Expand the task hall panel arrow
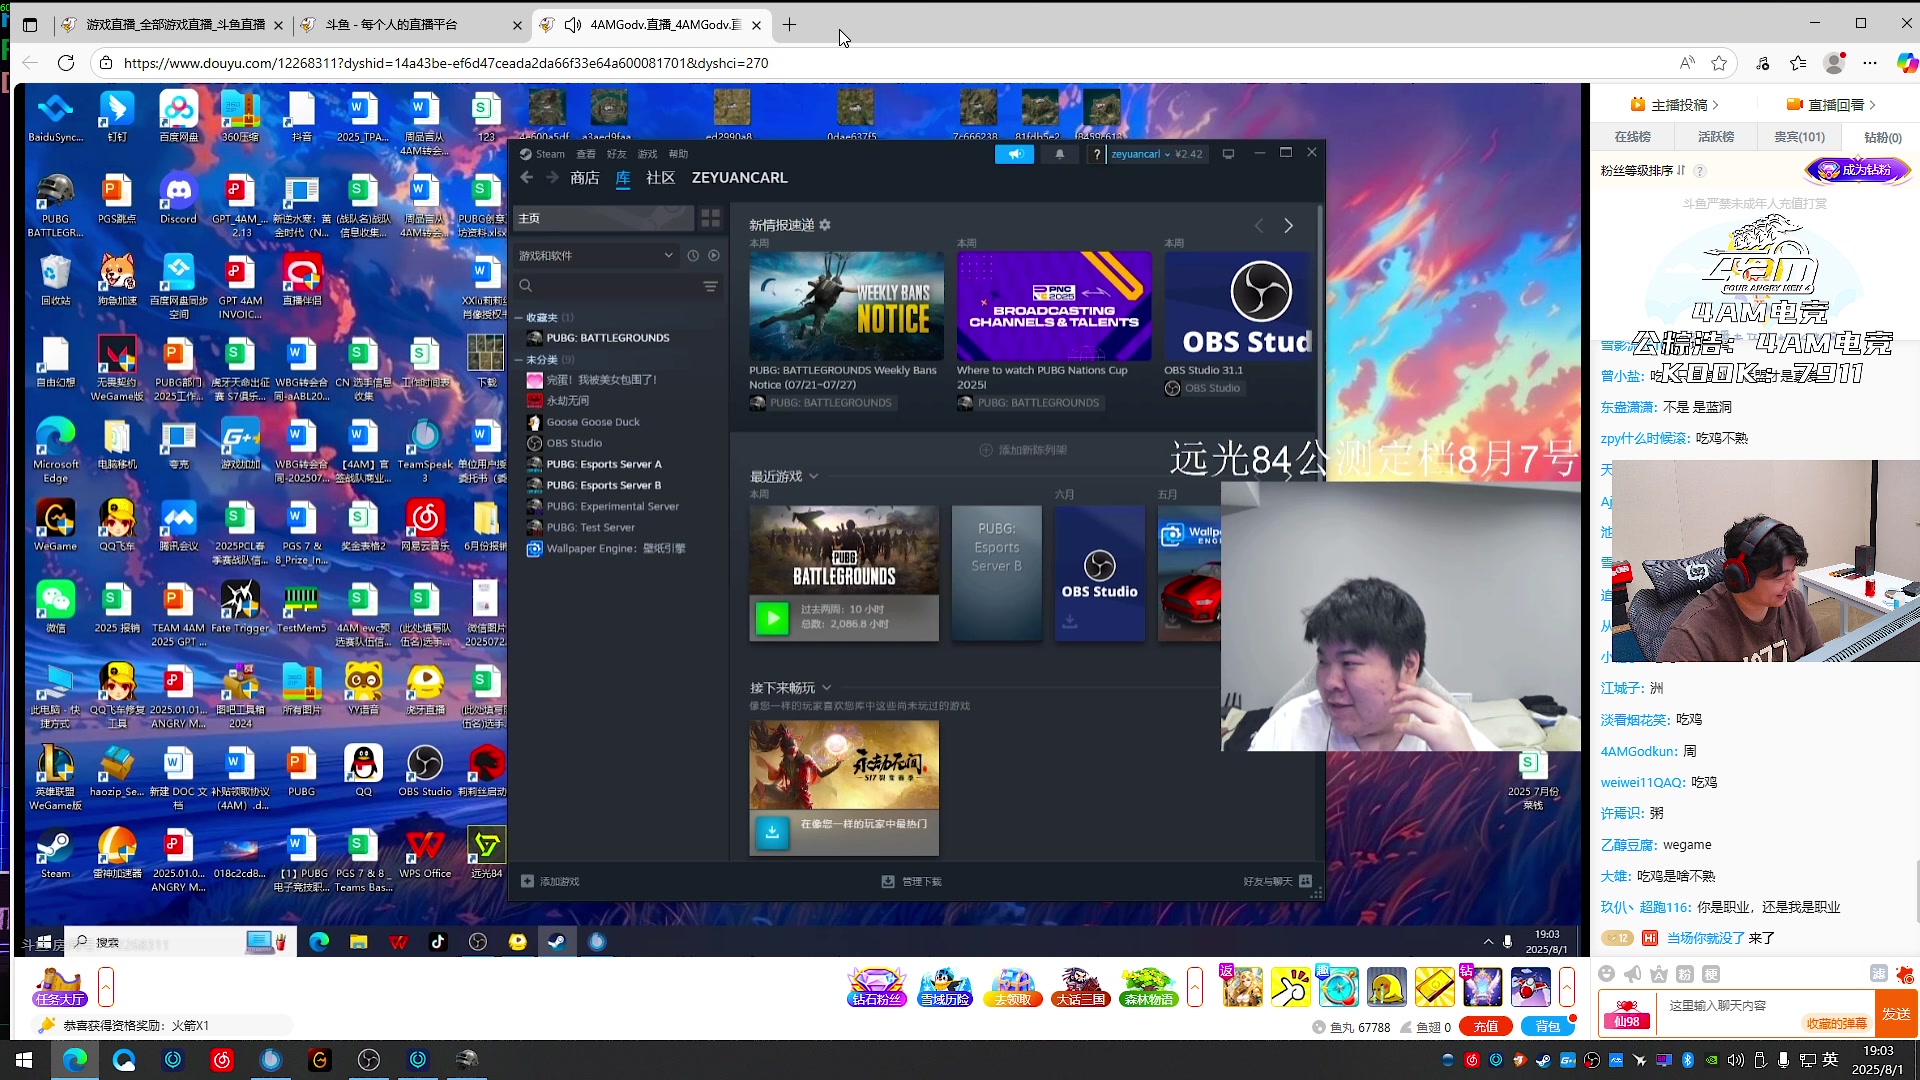Image resolution: width=1920 pixels, height=1080 pixels. [x=106, y=987]
